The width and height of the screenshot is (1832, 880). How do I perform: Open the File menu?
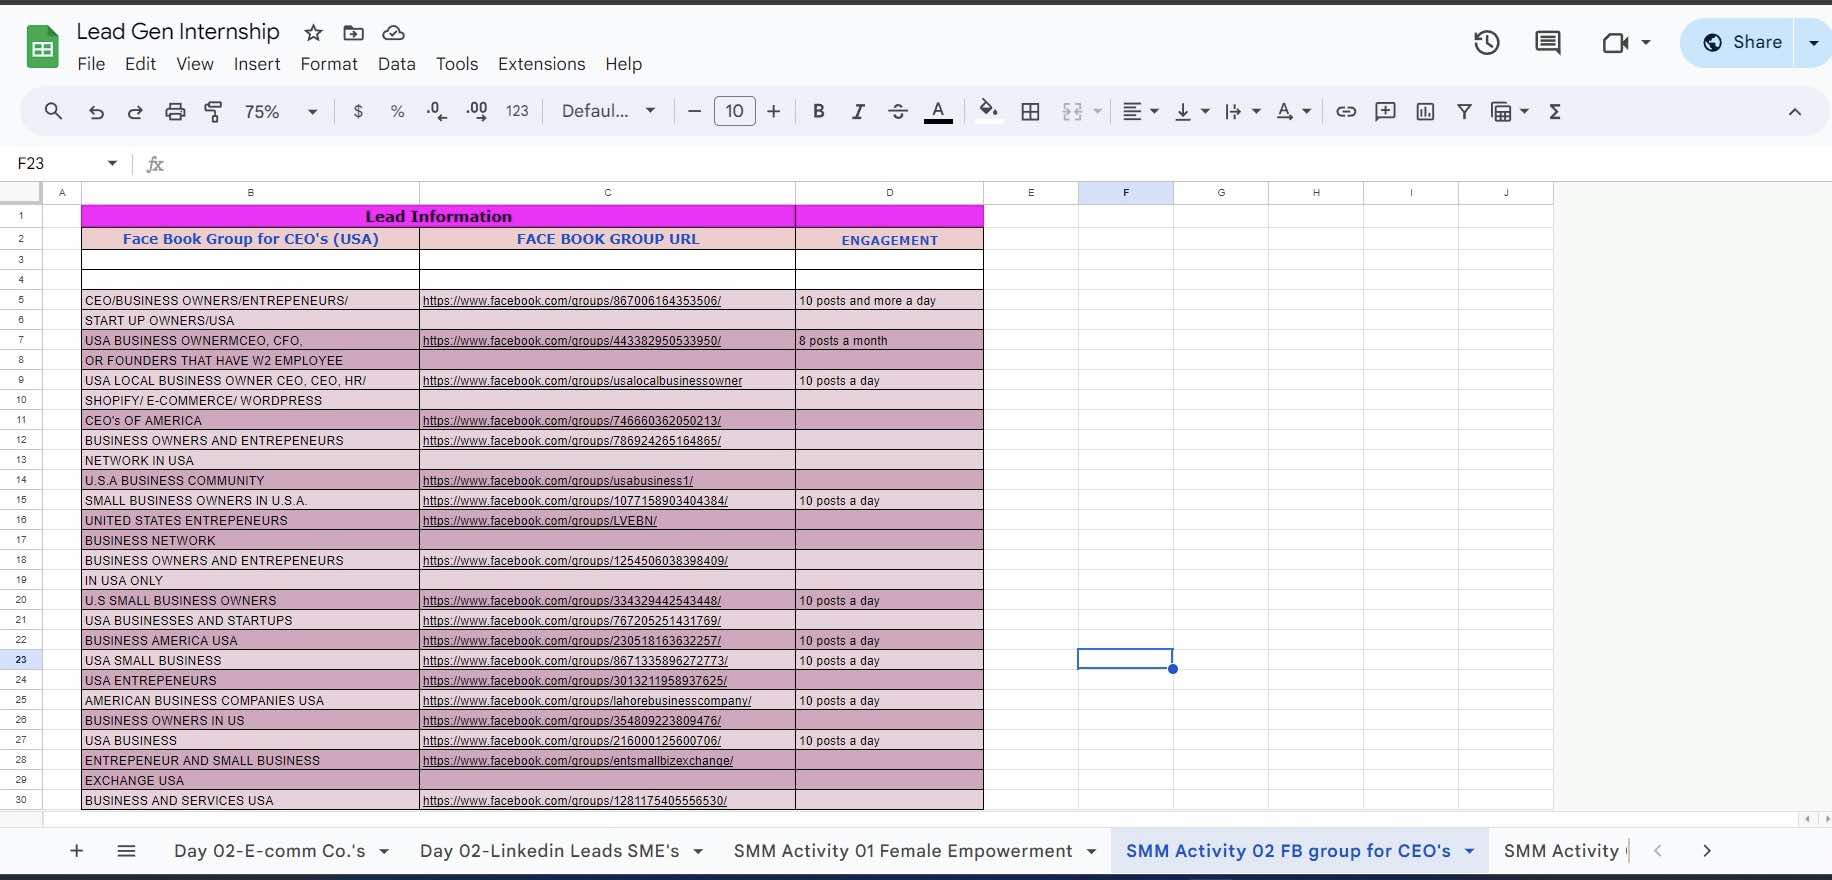(x=91, y=64)
